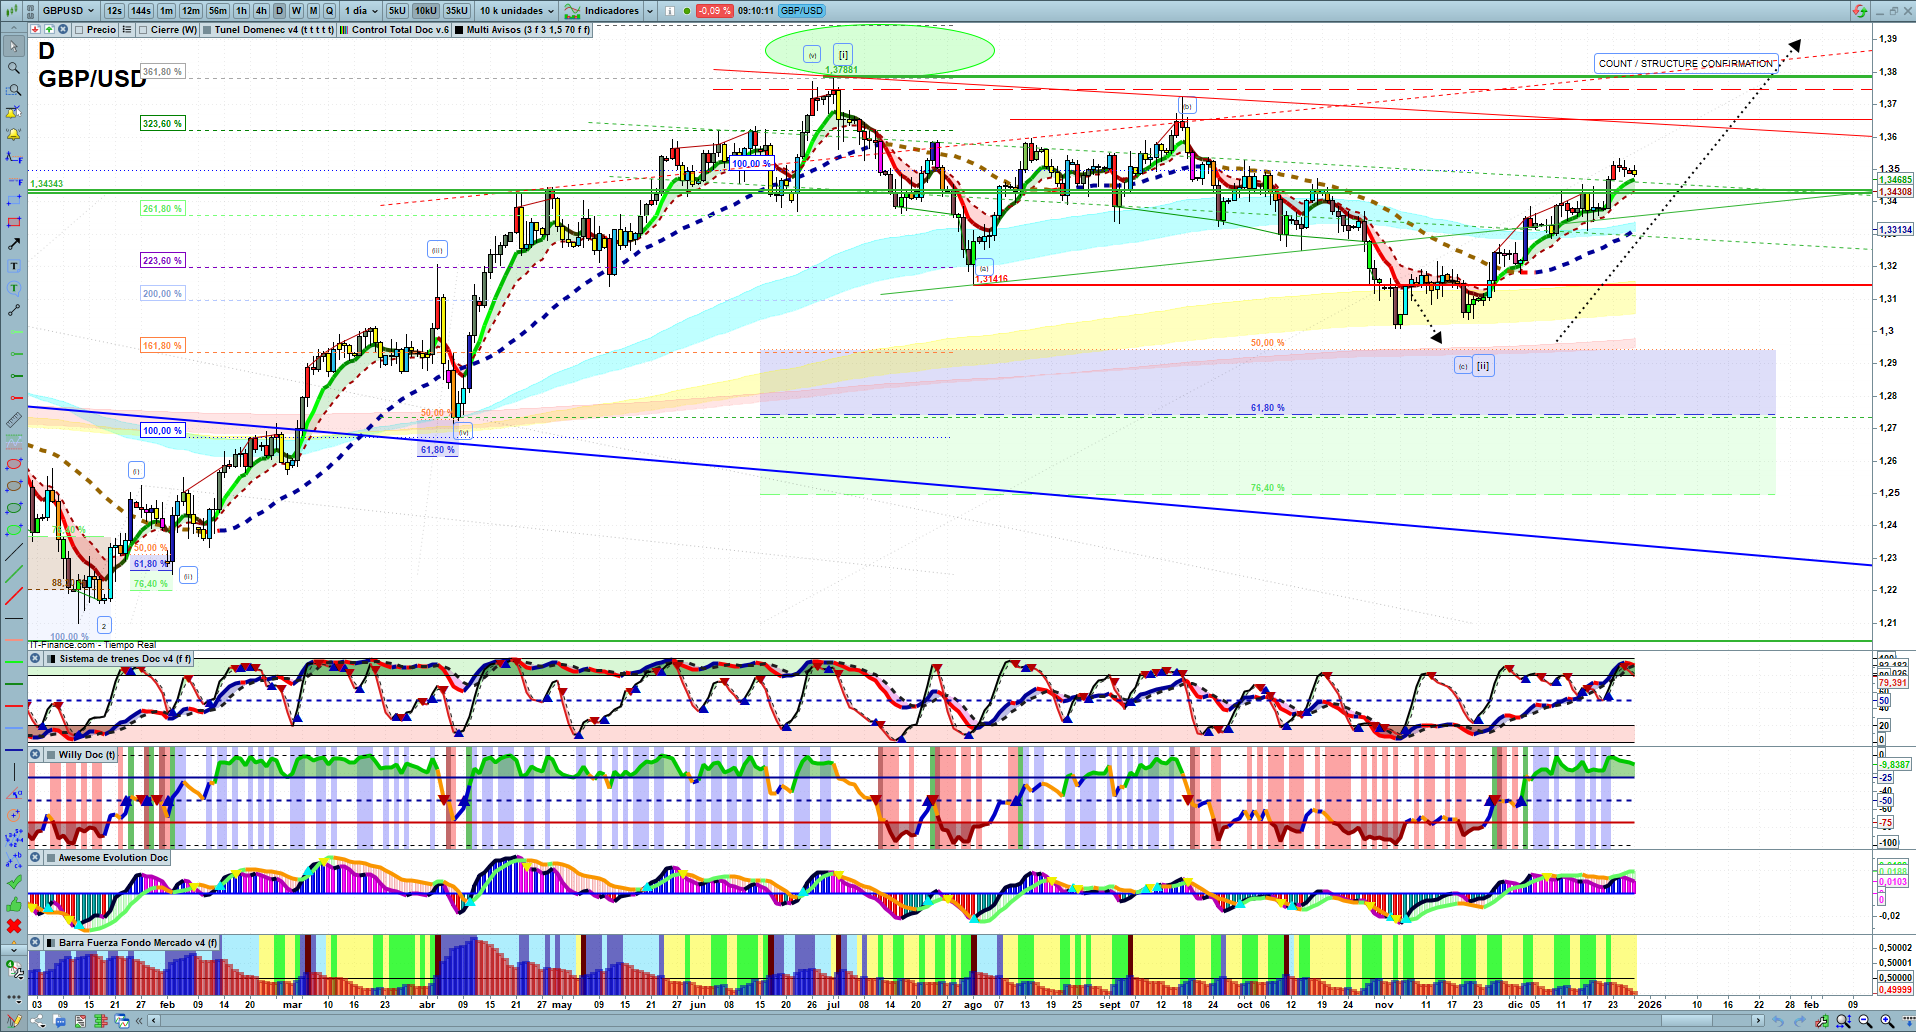Open the chart drawing pencil tool at bottom-left
This screenshot has height=1032, width=1916.
click(x=14, y=1021)
